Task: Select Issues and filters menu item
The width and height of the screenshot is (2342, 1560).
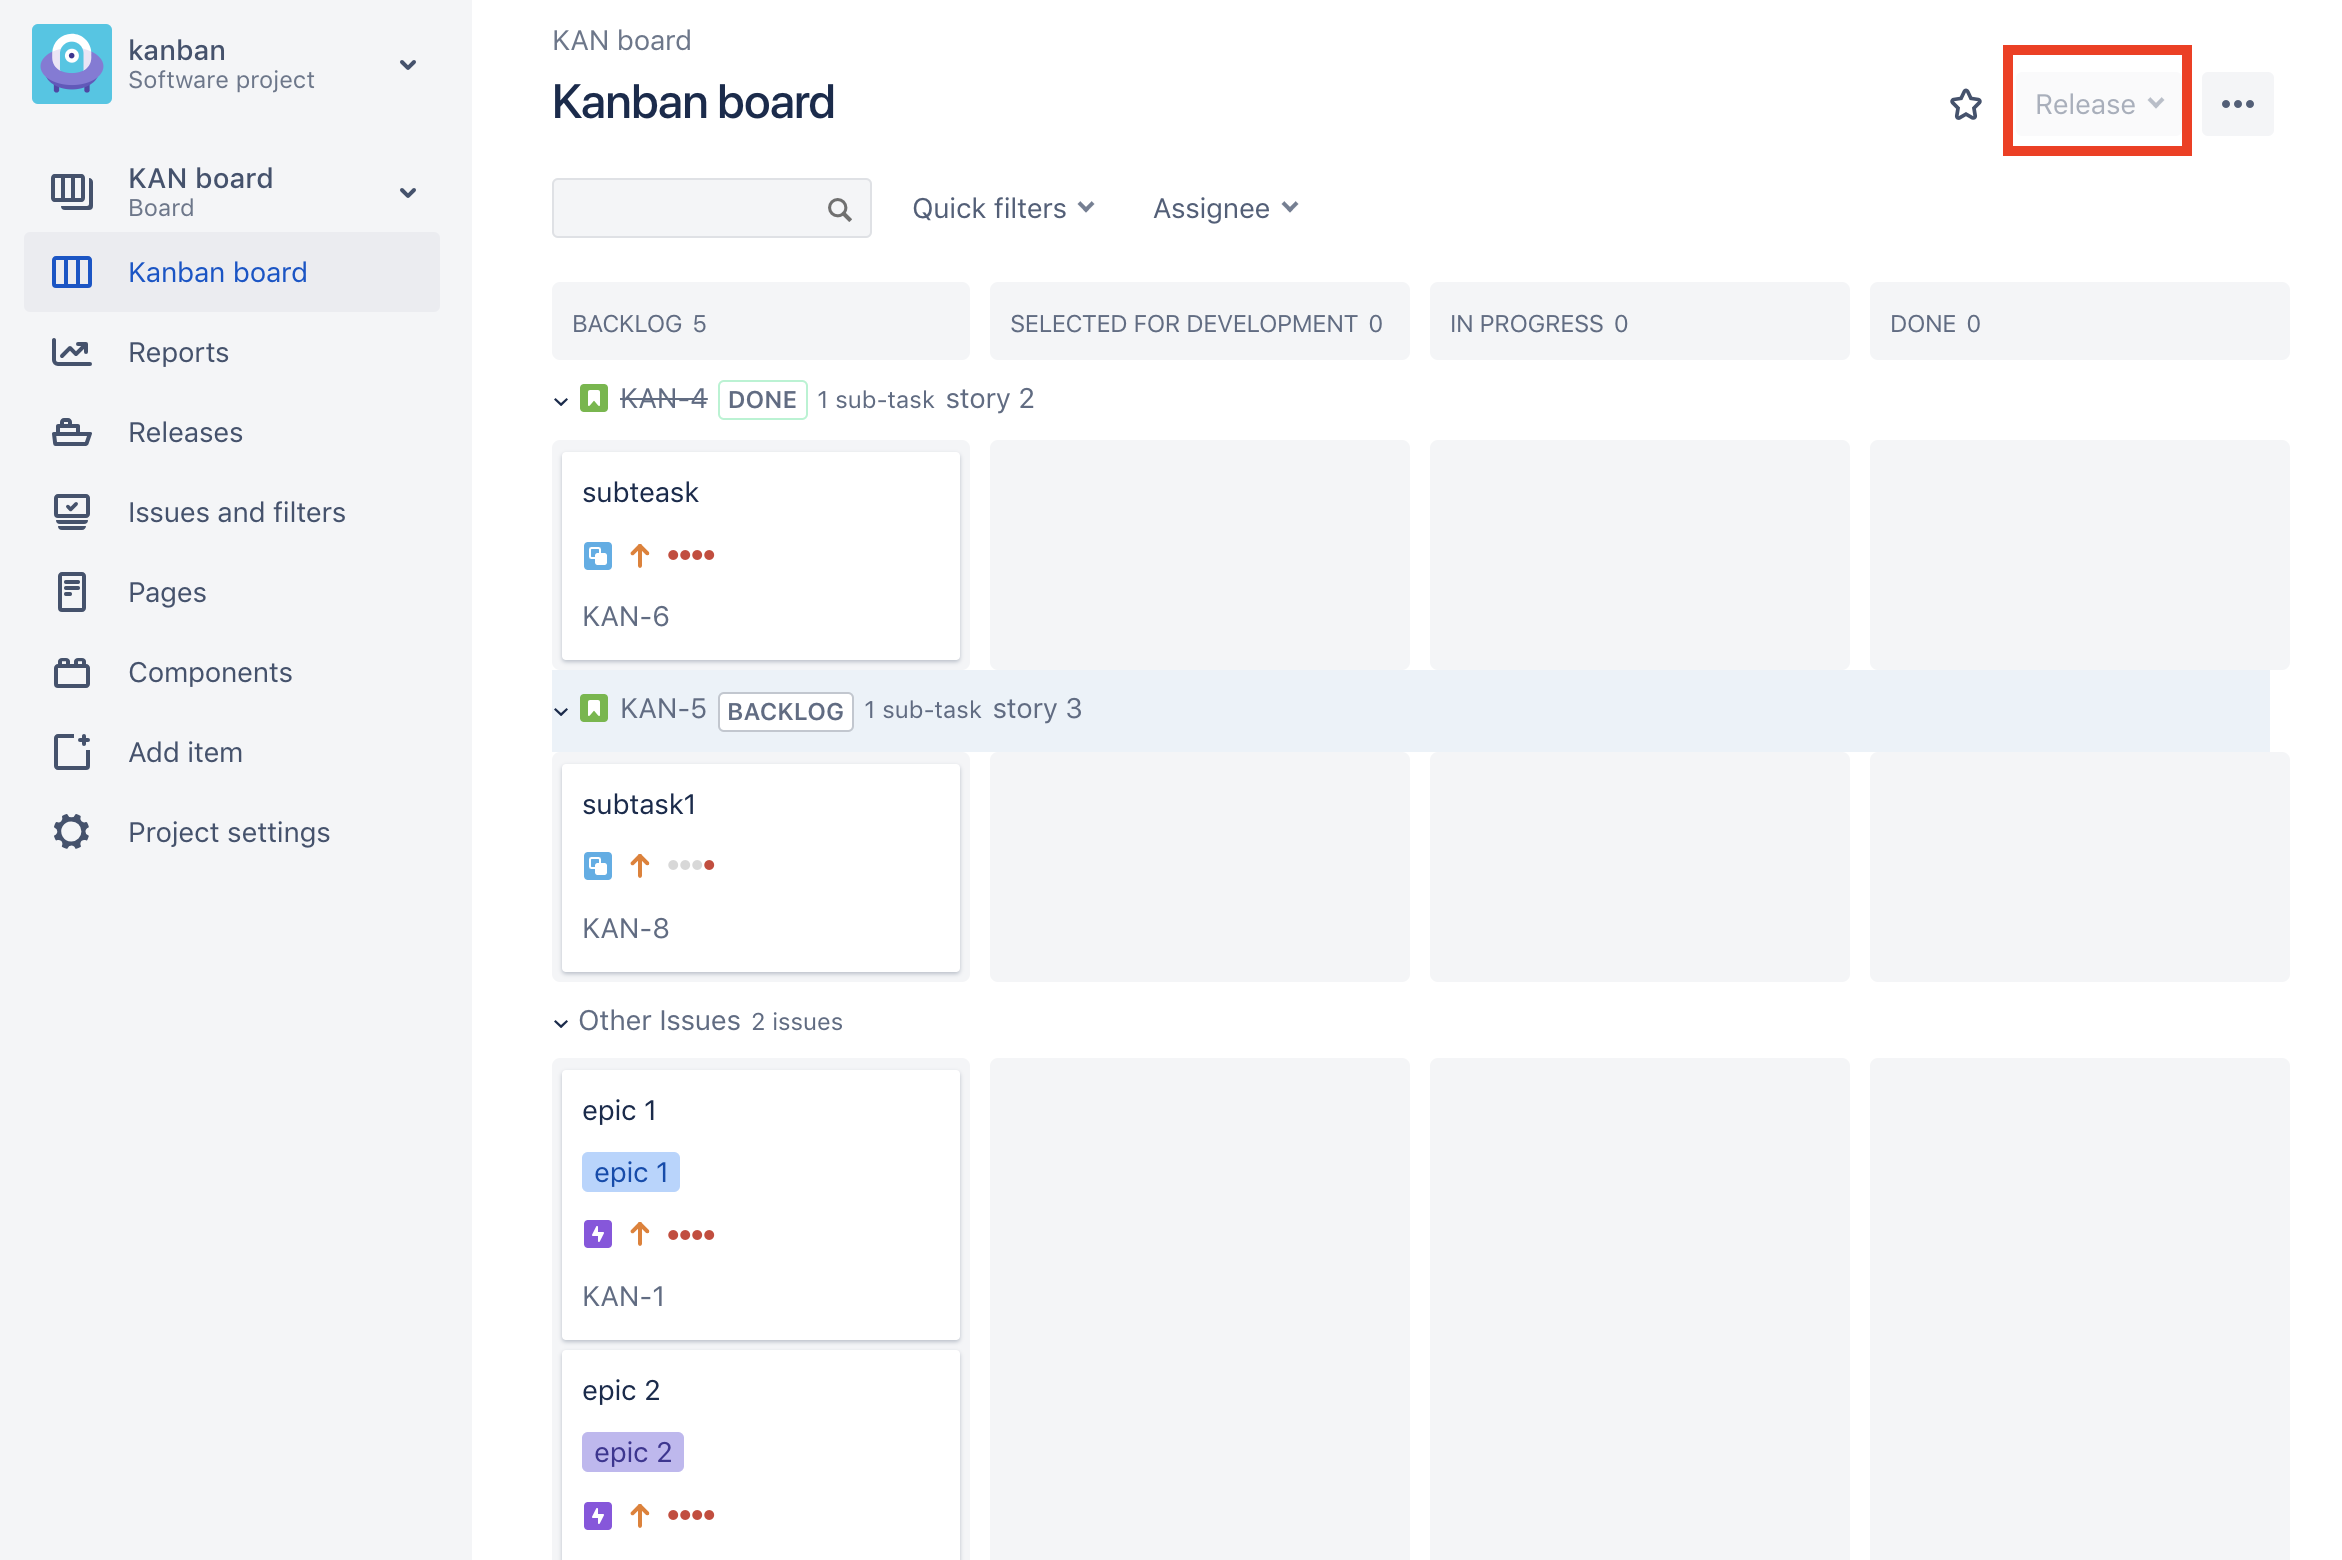Action: point(236,512)
